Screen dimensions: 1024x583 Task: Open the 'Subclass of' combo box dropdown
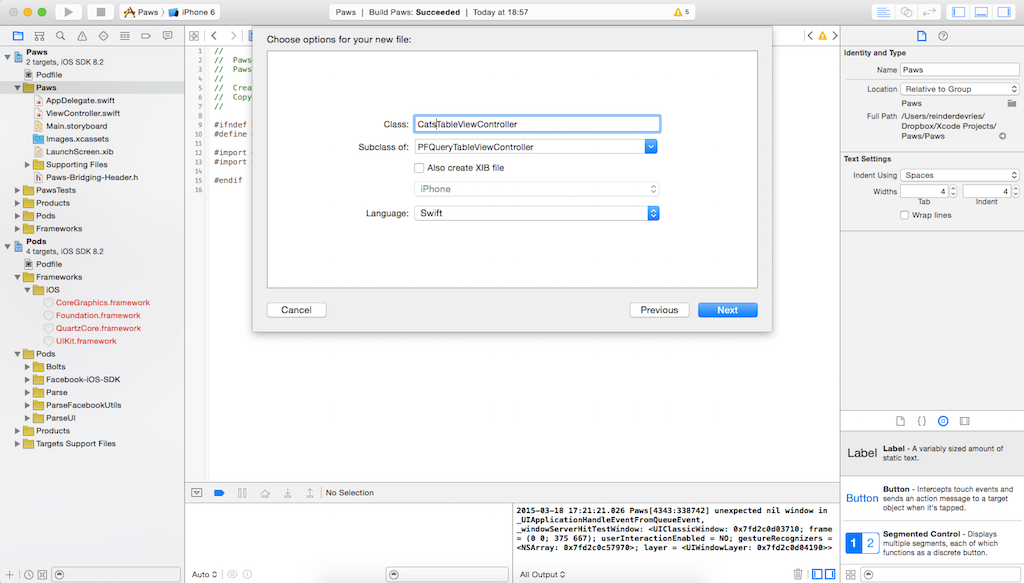click(x=650, y=147)
